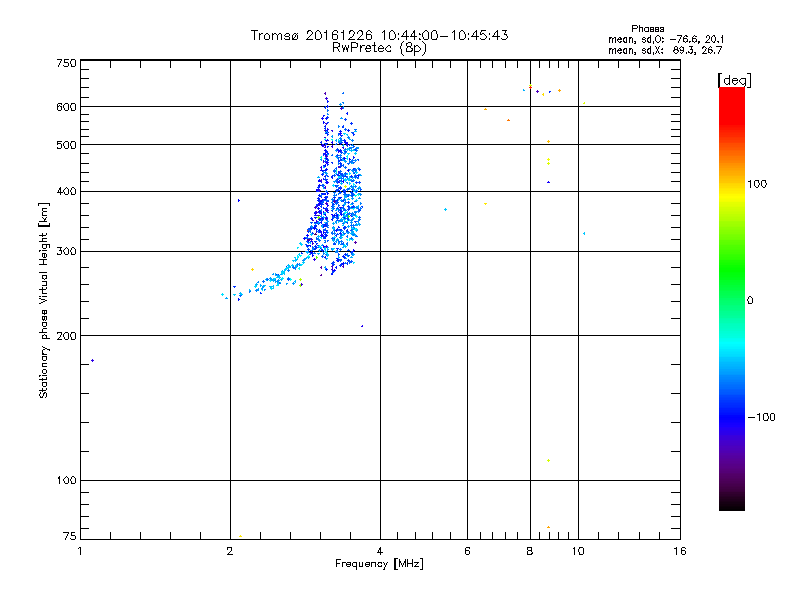Viewport: 800px width, 600px height.
Task: Click the x-axis '2' tick label
Action: point(230,551)
